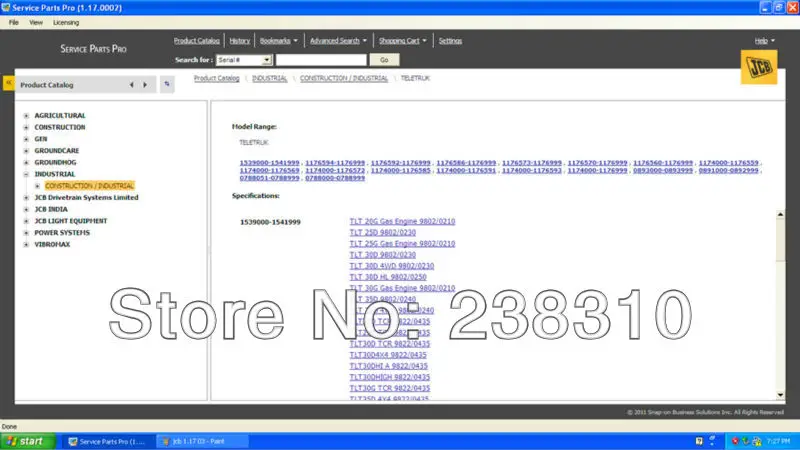This screenshot has height=450, width=800.
Task: Open the Help dropdown
Action: (x=764, y=41)
